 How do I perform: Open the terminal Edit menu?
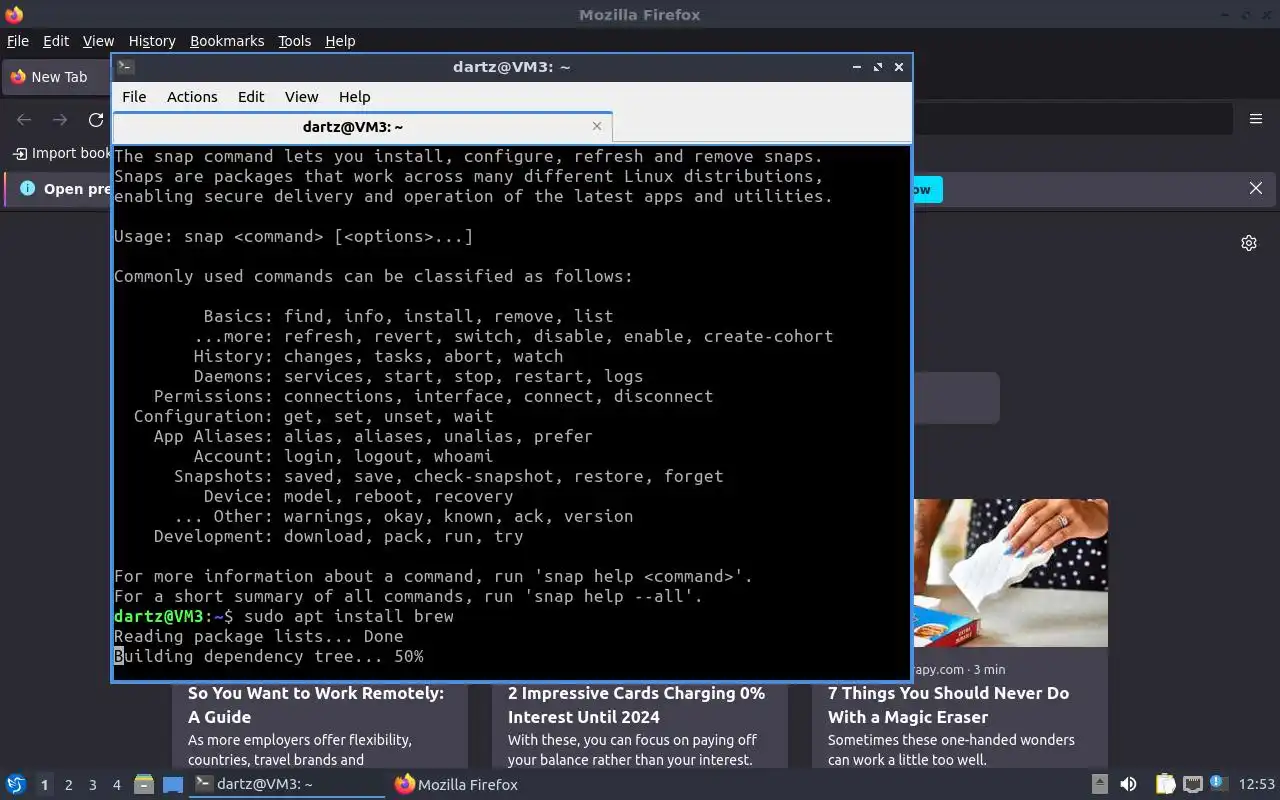pos(251,97)
